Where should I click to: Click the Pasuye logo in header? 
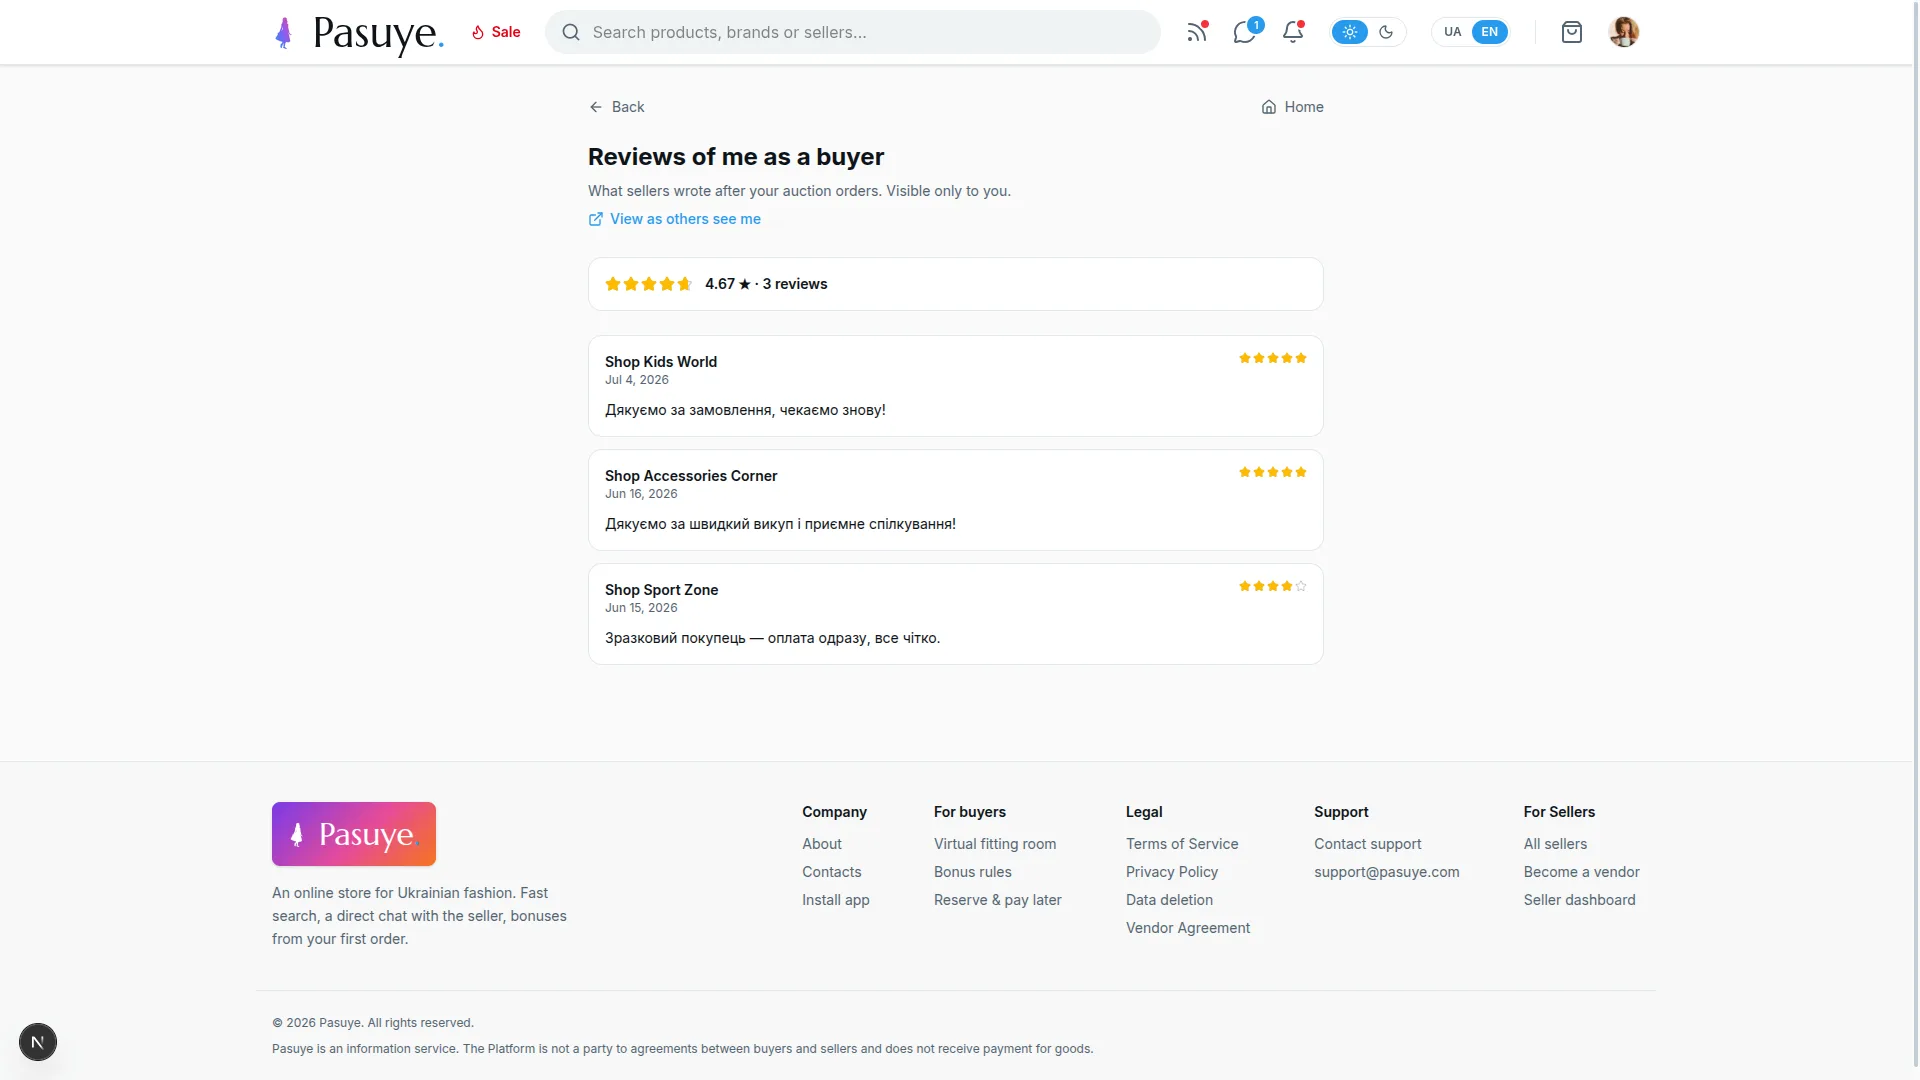pyautogui.click(x=359, y=33)
